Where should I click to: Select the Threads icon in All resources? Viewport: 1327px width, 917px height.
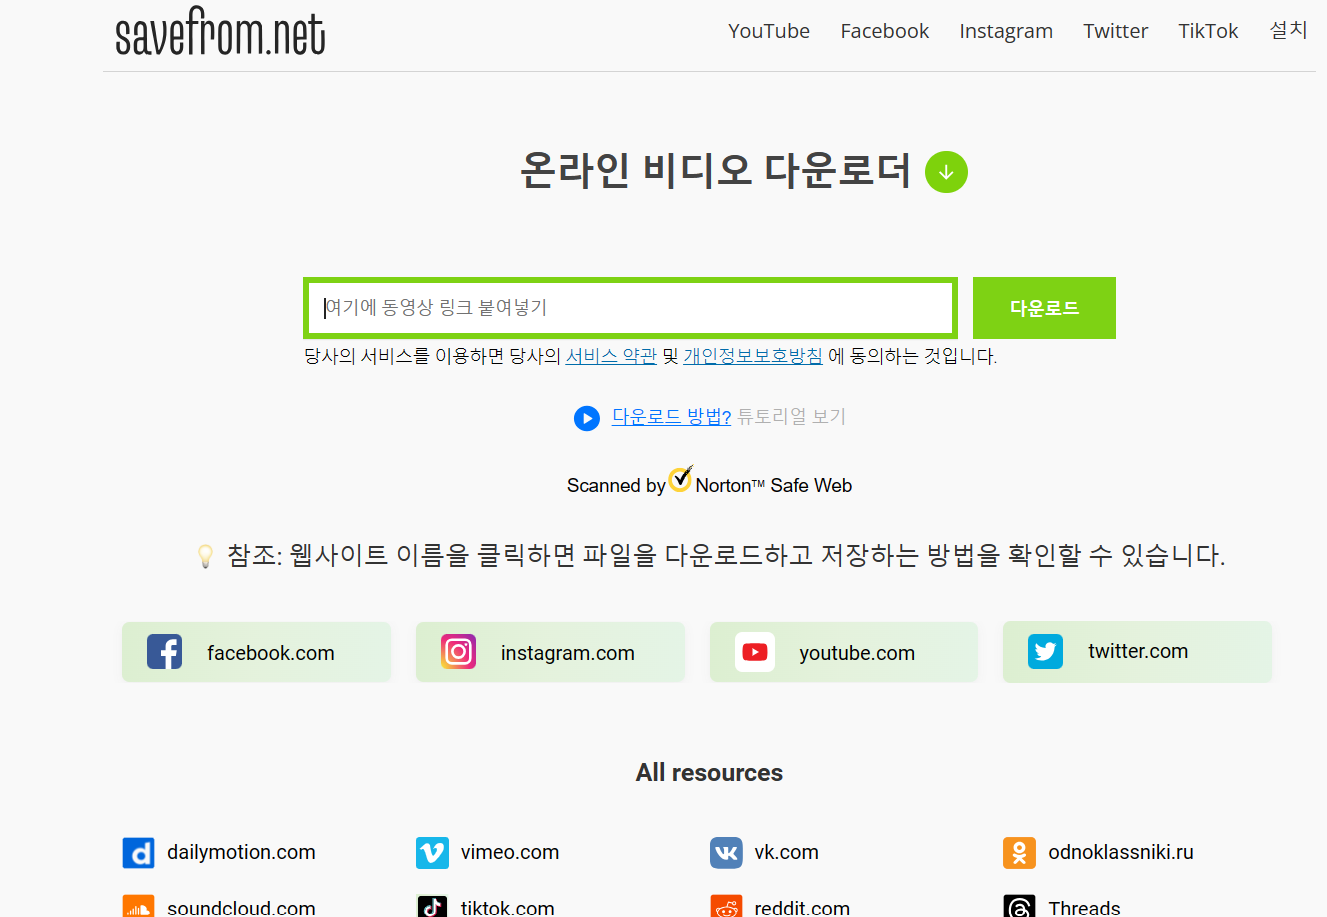click(x=1020, y=906)
